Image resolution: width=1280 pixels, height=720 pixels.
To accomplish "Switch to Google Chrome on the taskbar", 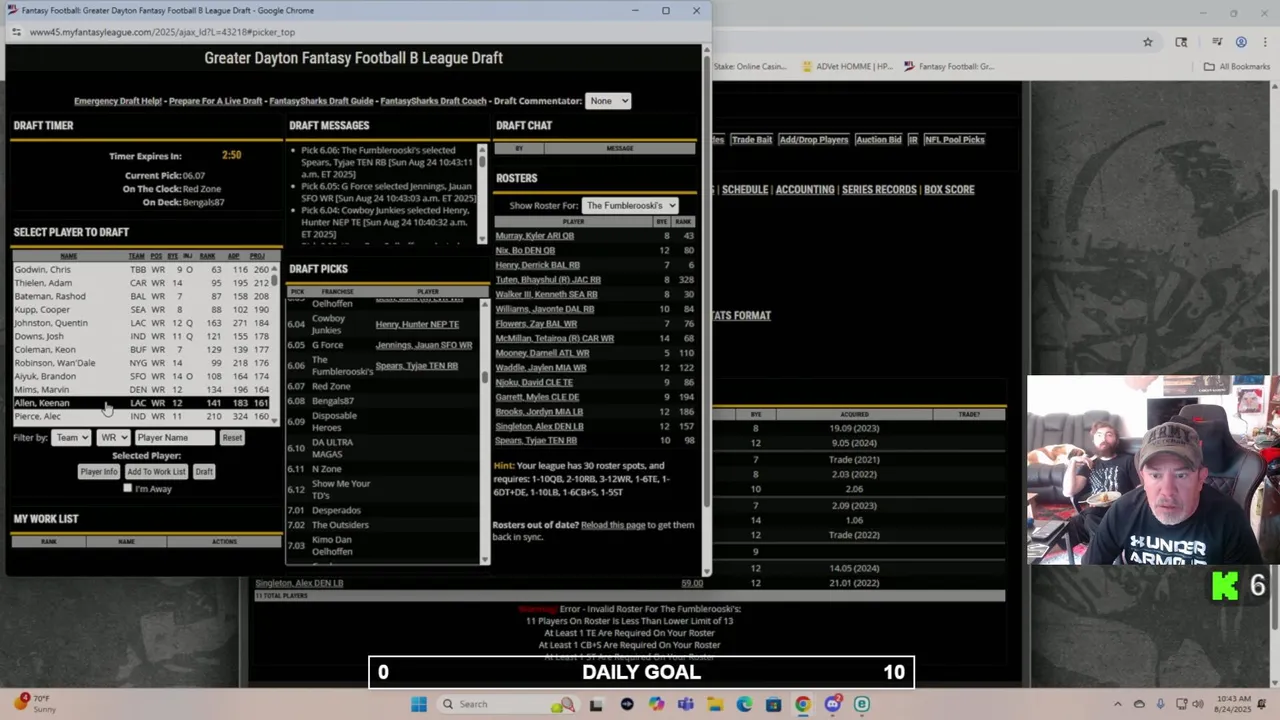I will point(803,704).
